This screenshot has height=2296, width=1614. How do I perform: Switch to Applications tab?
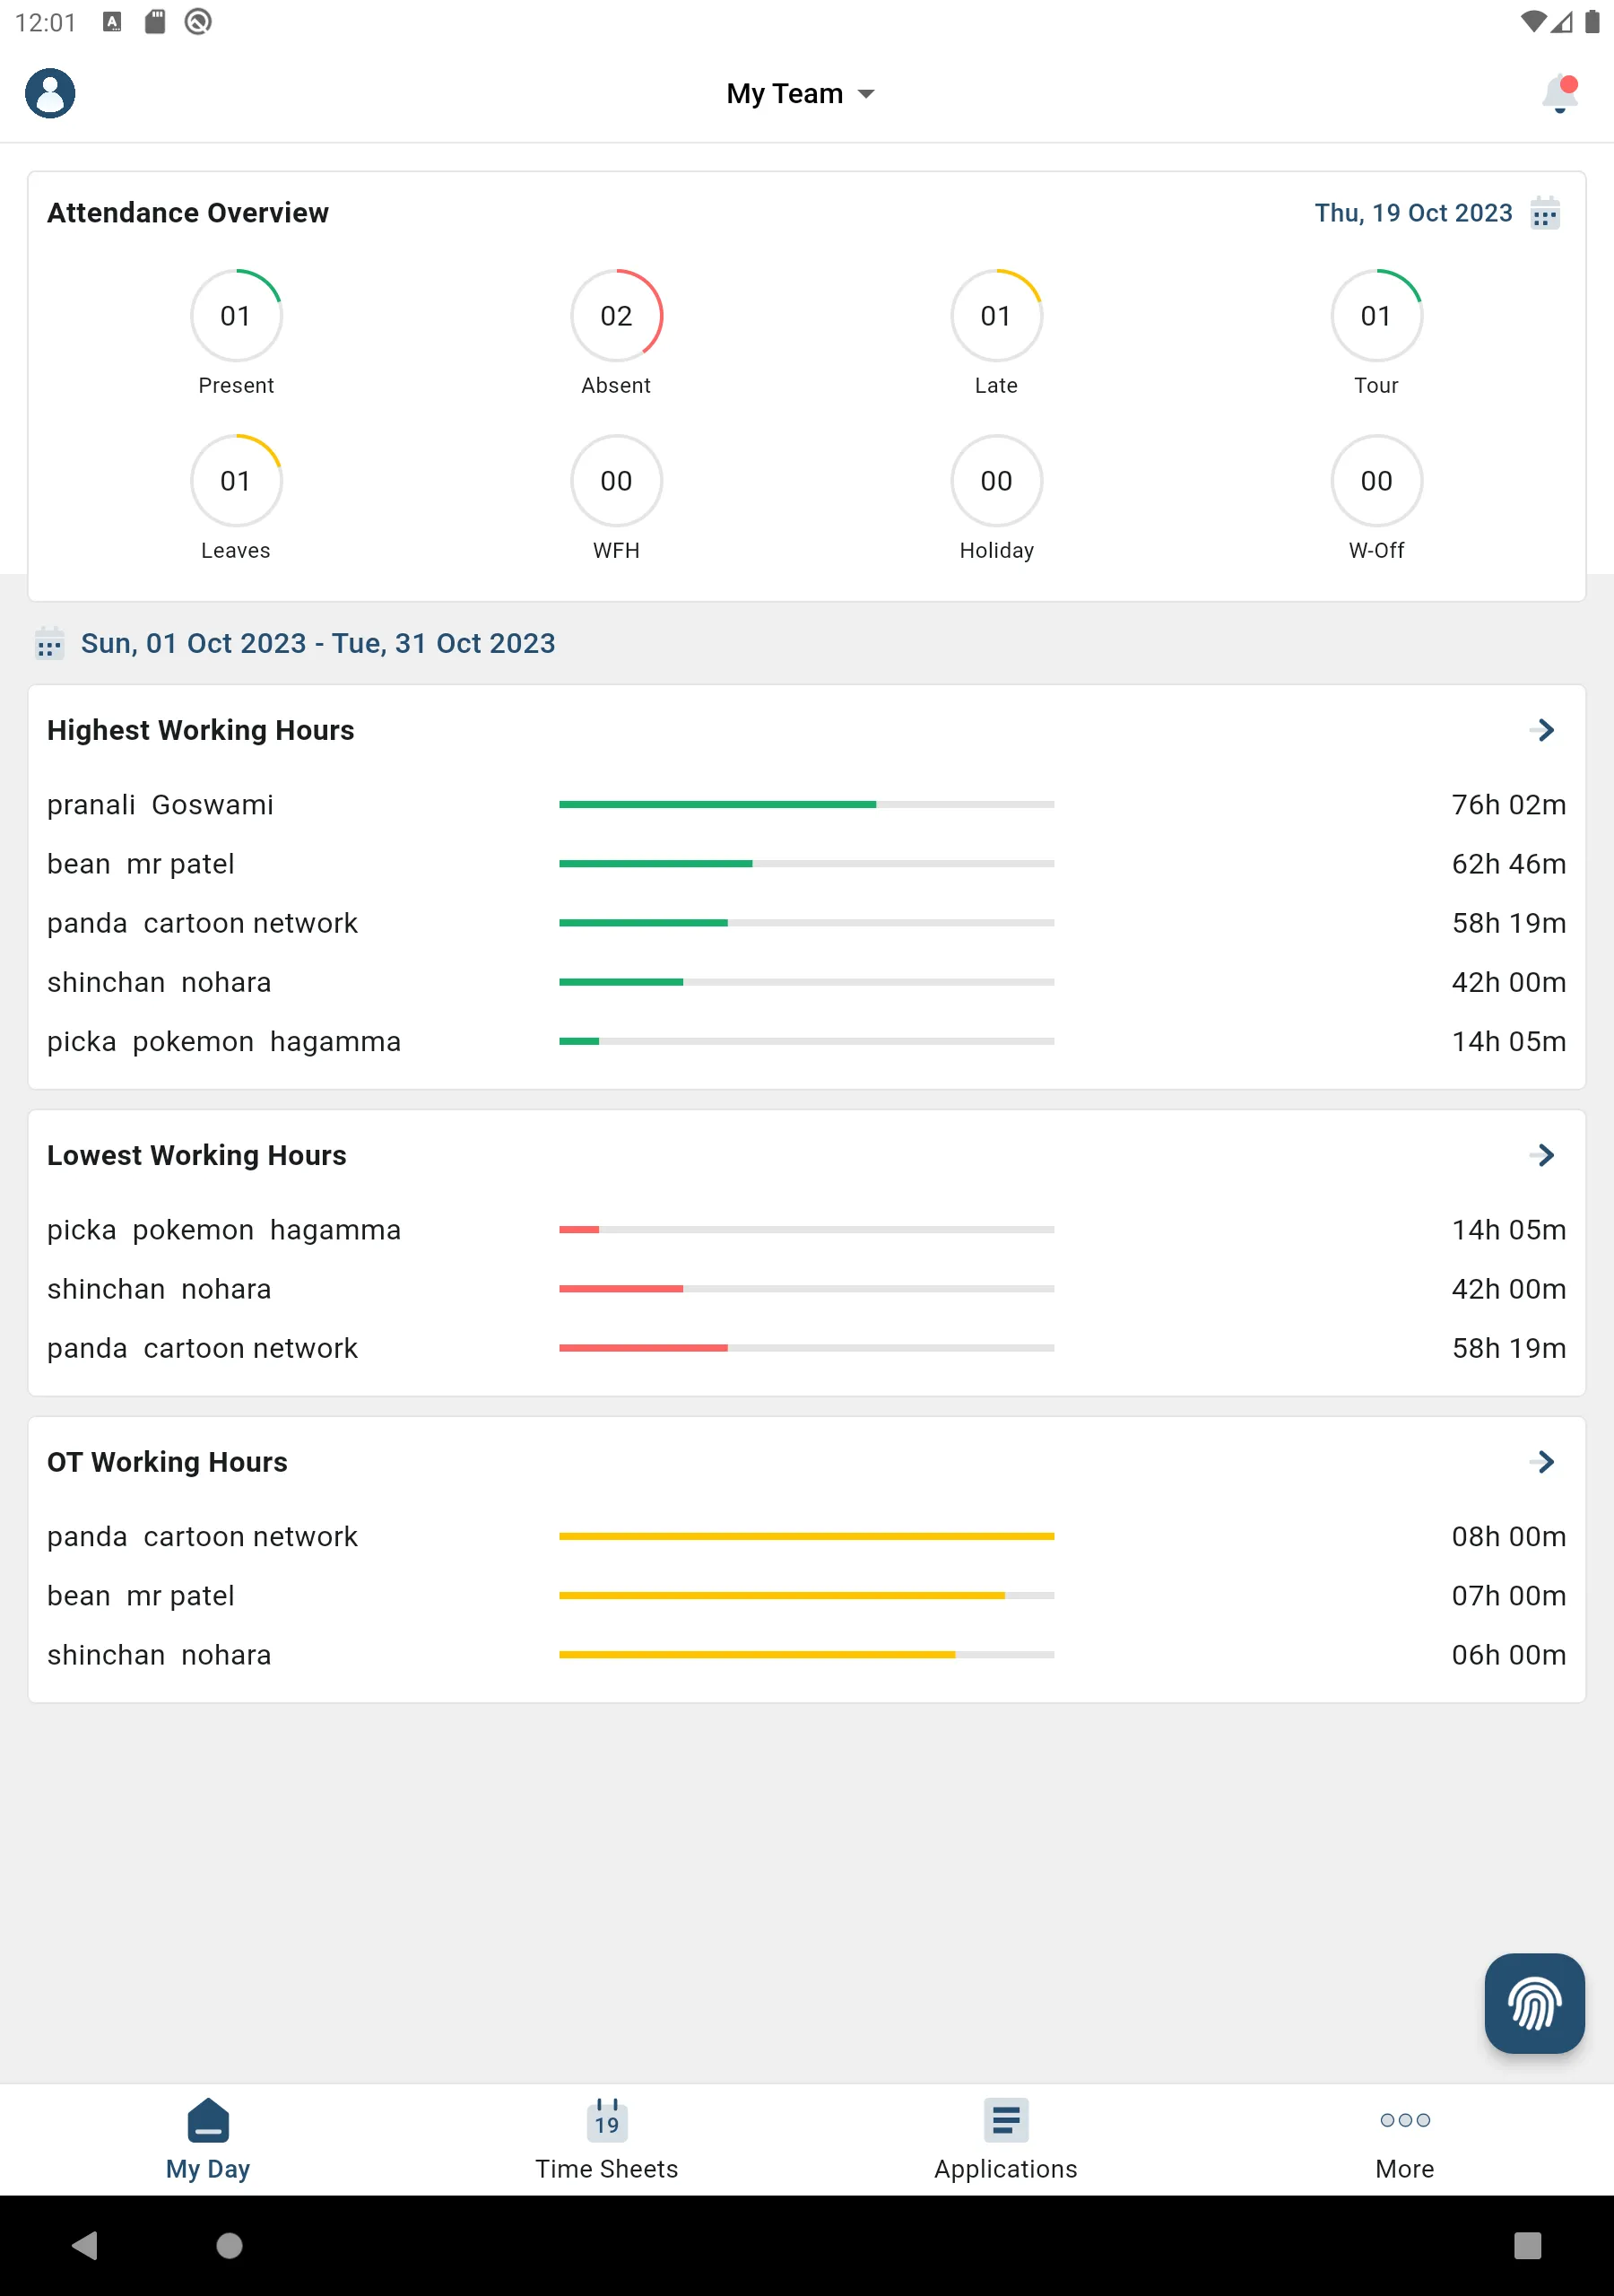[1006, 2140]
